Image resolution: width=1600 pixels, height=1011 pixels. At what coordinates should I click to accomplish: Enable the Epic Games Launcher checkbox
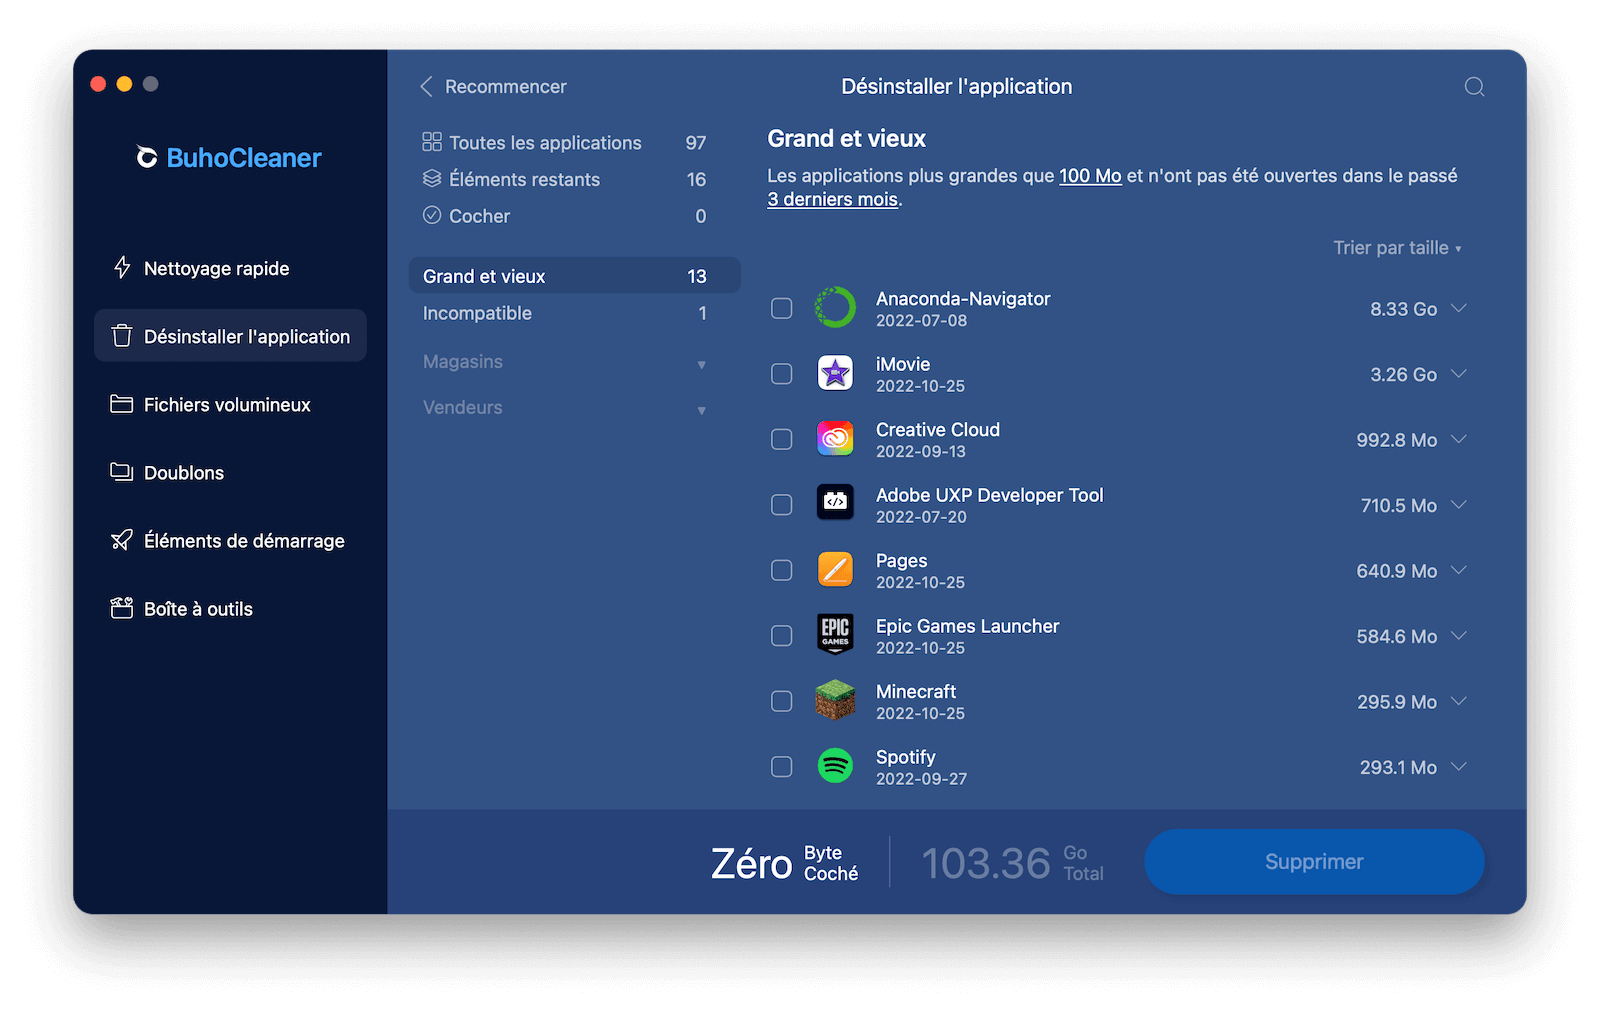coord(782,636)
